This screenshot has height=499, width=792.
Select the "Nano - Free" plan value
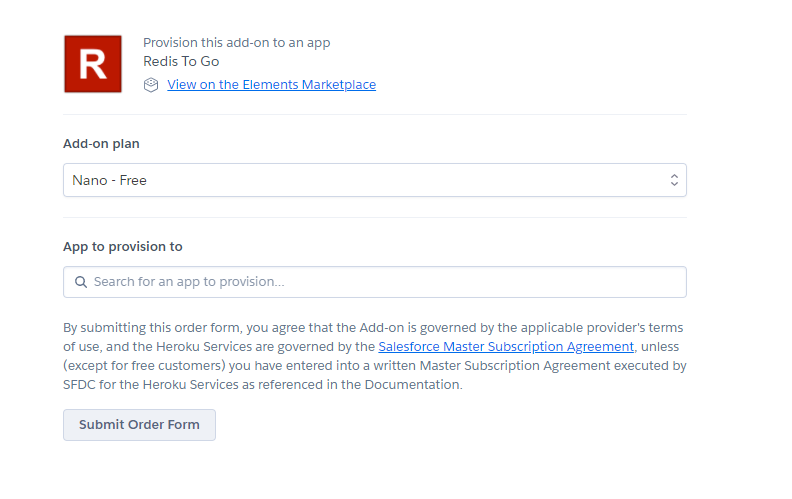[110, 181]
